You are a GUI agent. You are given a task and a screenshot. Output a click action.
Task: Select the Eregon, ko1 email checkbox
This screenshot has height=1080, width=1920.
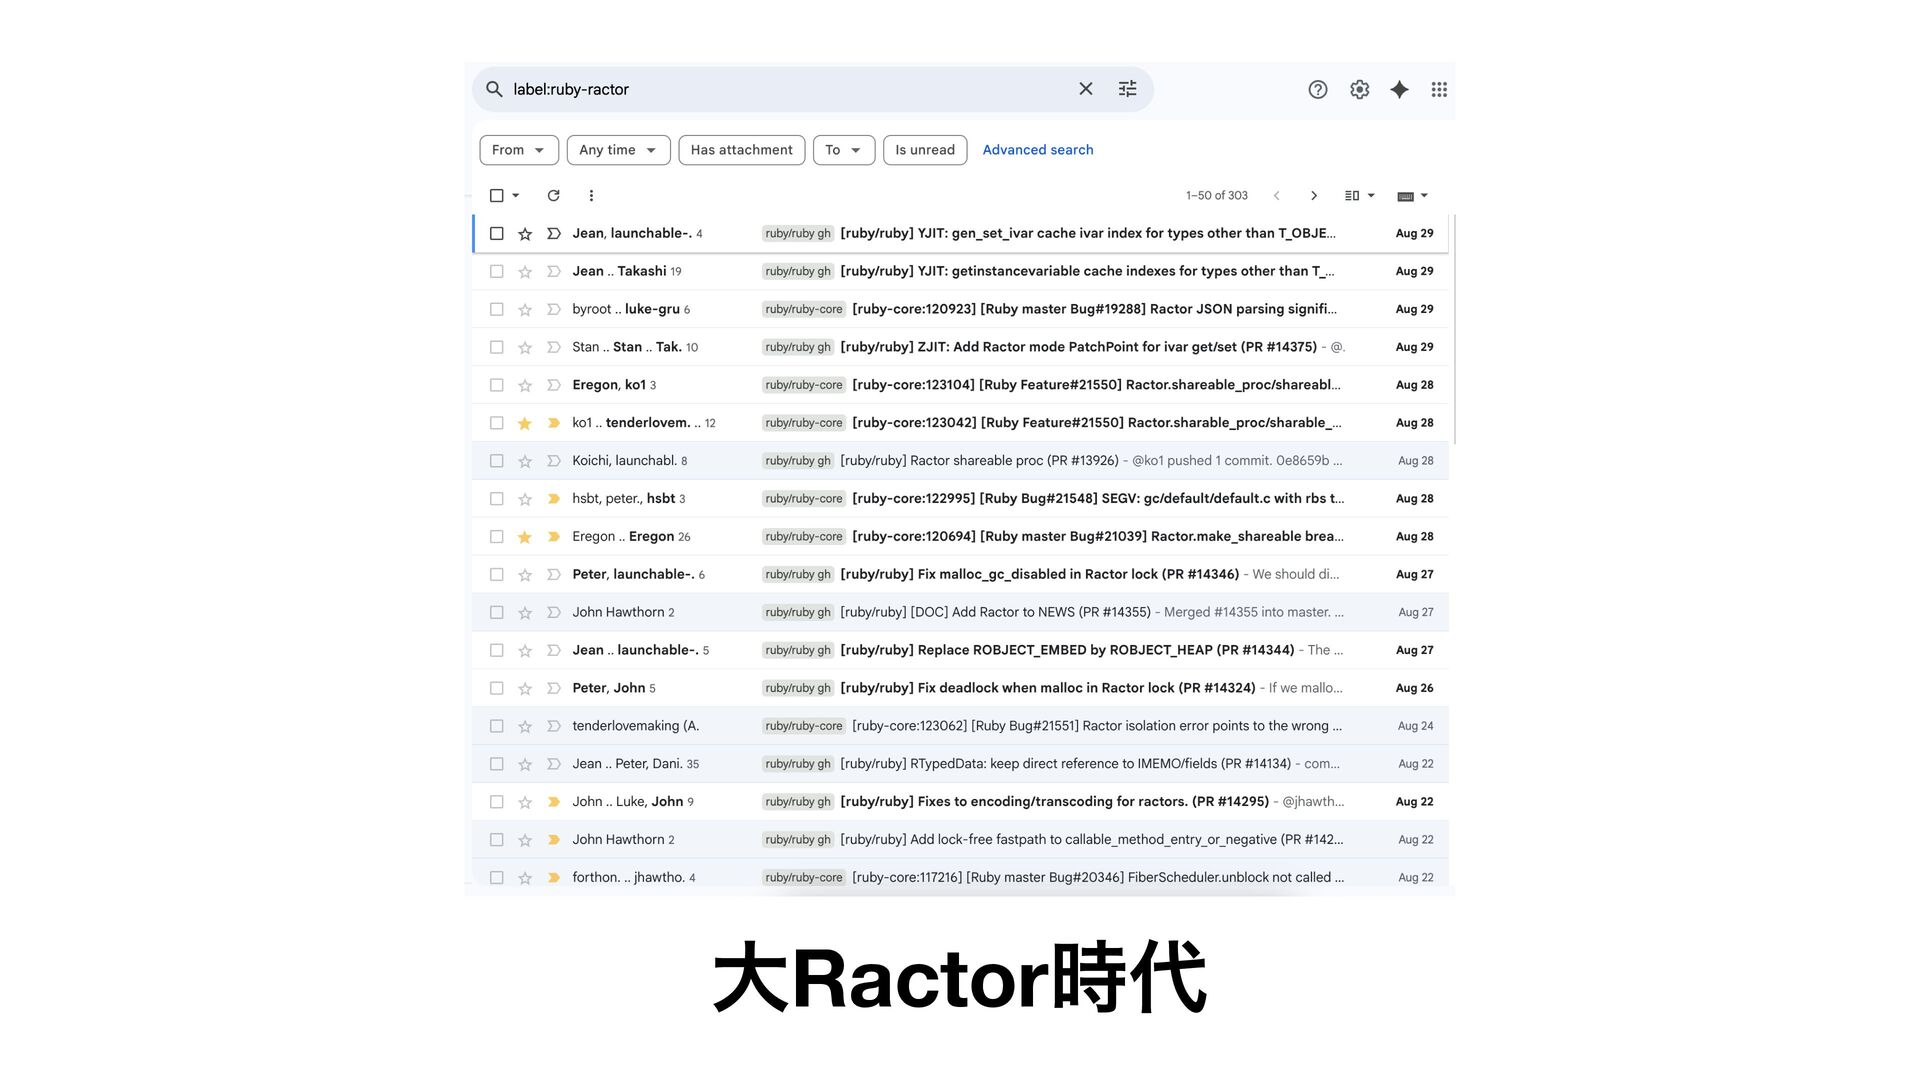pos(496,385)
